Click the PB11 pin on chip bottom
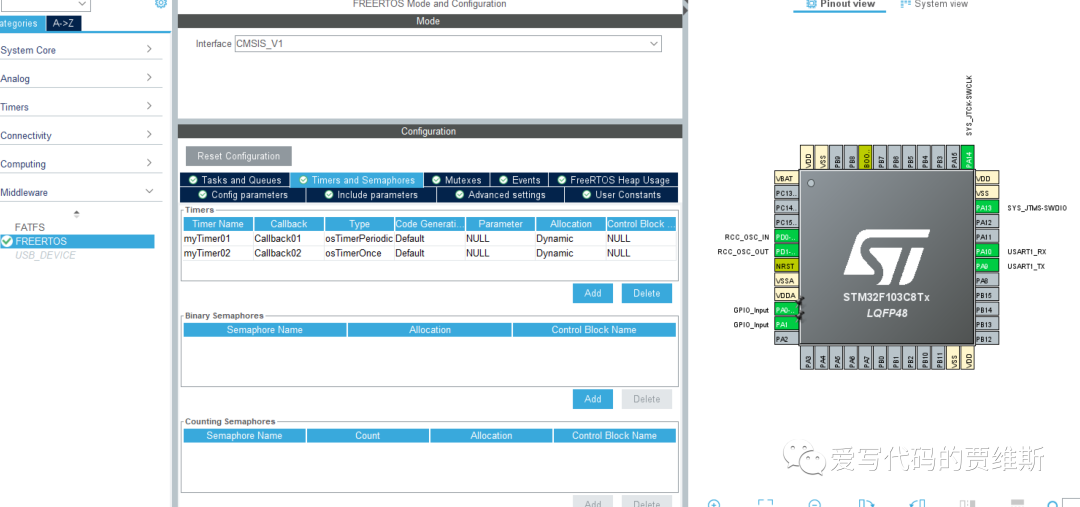 [939, 359]
